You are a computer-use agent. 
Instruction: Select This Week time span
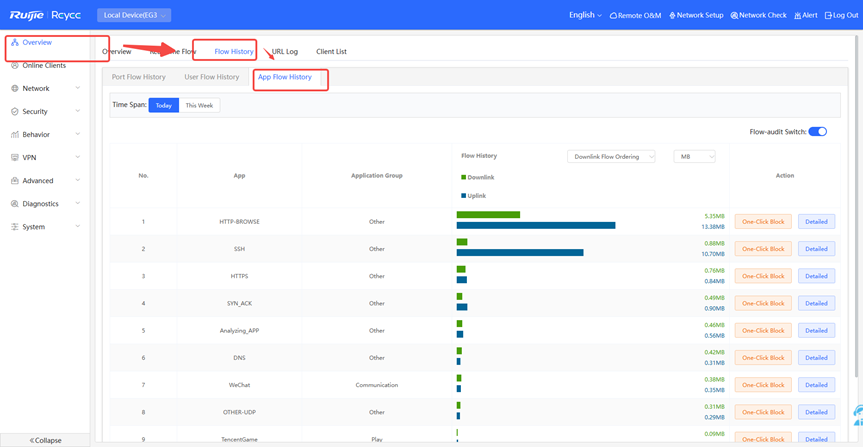click(x=199, y=105)
